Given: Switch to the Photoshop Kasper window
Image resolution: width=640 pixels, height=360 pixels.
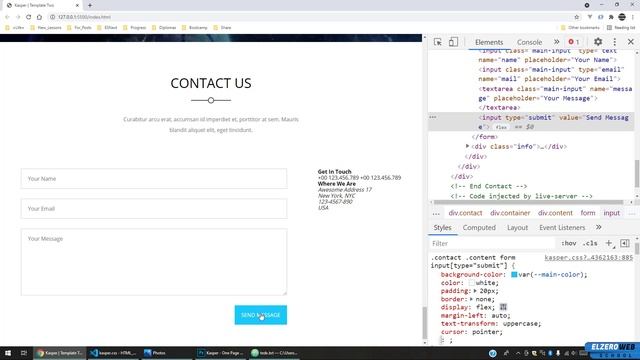Looking at the screenshot, I should 221,353.
